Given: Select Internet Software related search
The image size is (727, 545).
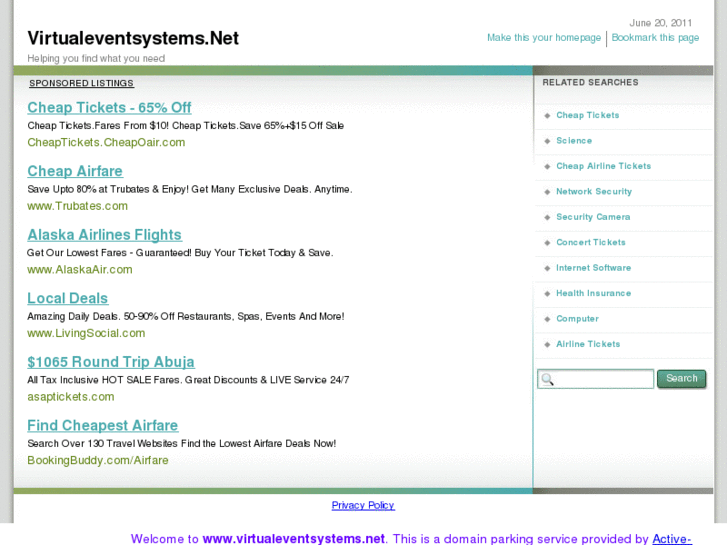Looking at the screenshot, I should (593, 268).
